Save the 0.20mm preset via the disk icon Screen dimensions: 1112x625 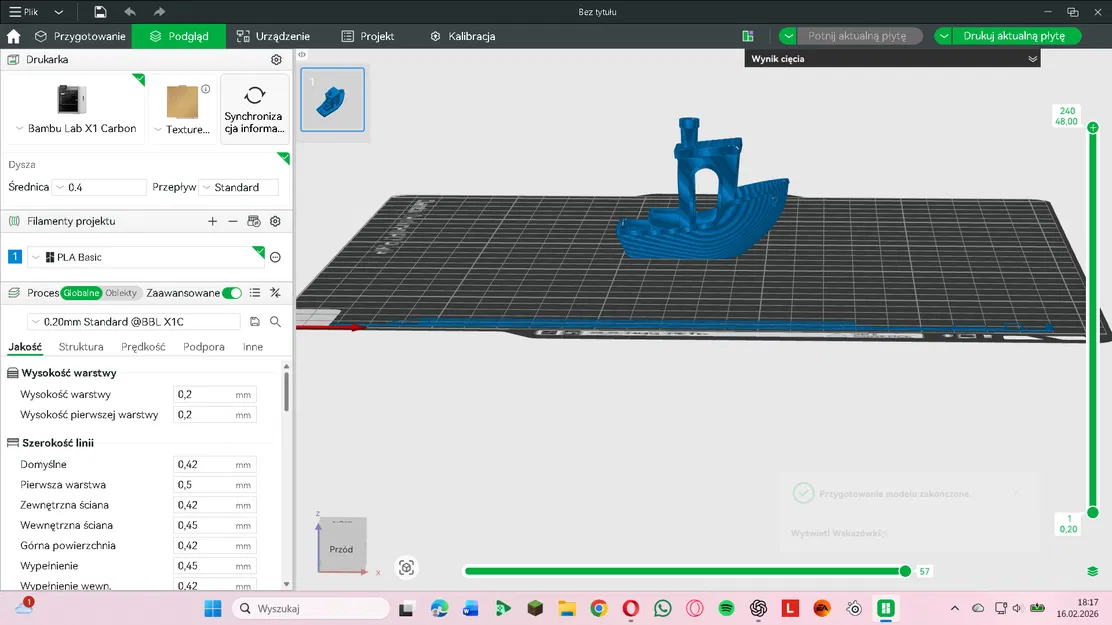point(255,322)
